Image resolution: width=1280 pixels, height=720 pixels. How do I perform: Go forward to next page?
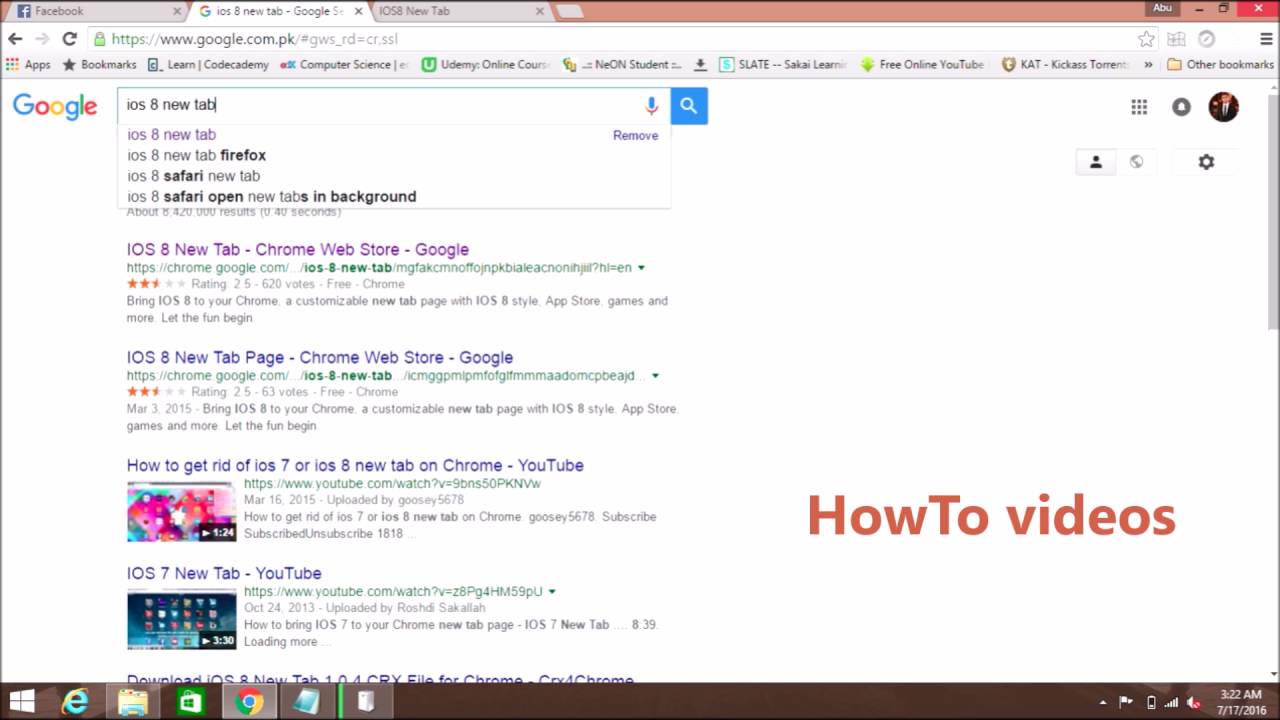click(x=42, y=39)
